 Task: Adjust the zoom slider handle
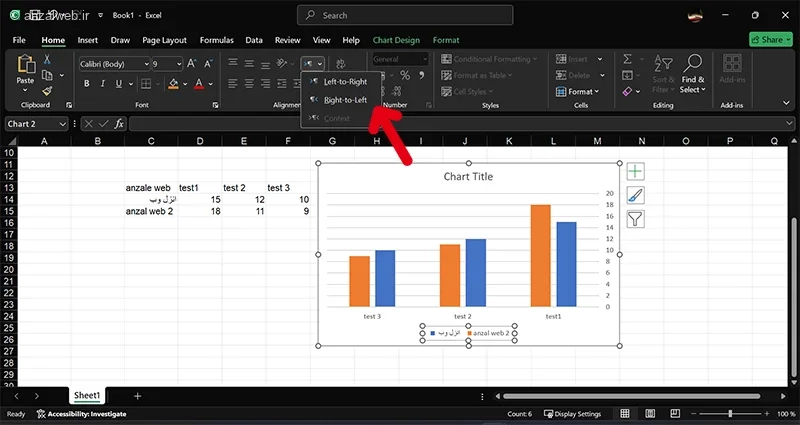click(x=731, y=413)
